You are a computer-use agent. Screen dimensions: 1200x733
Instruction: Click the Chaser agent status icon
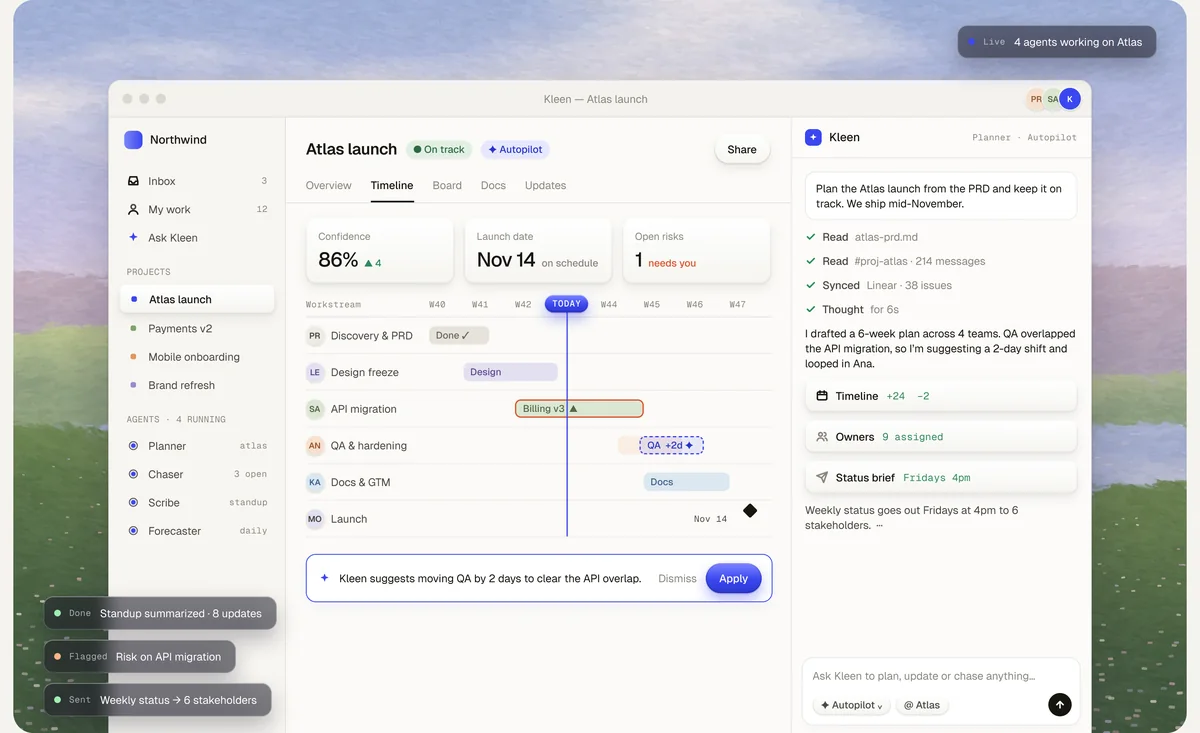coord(133,474)
